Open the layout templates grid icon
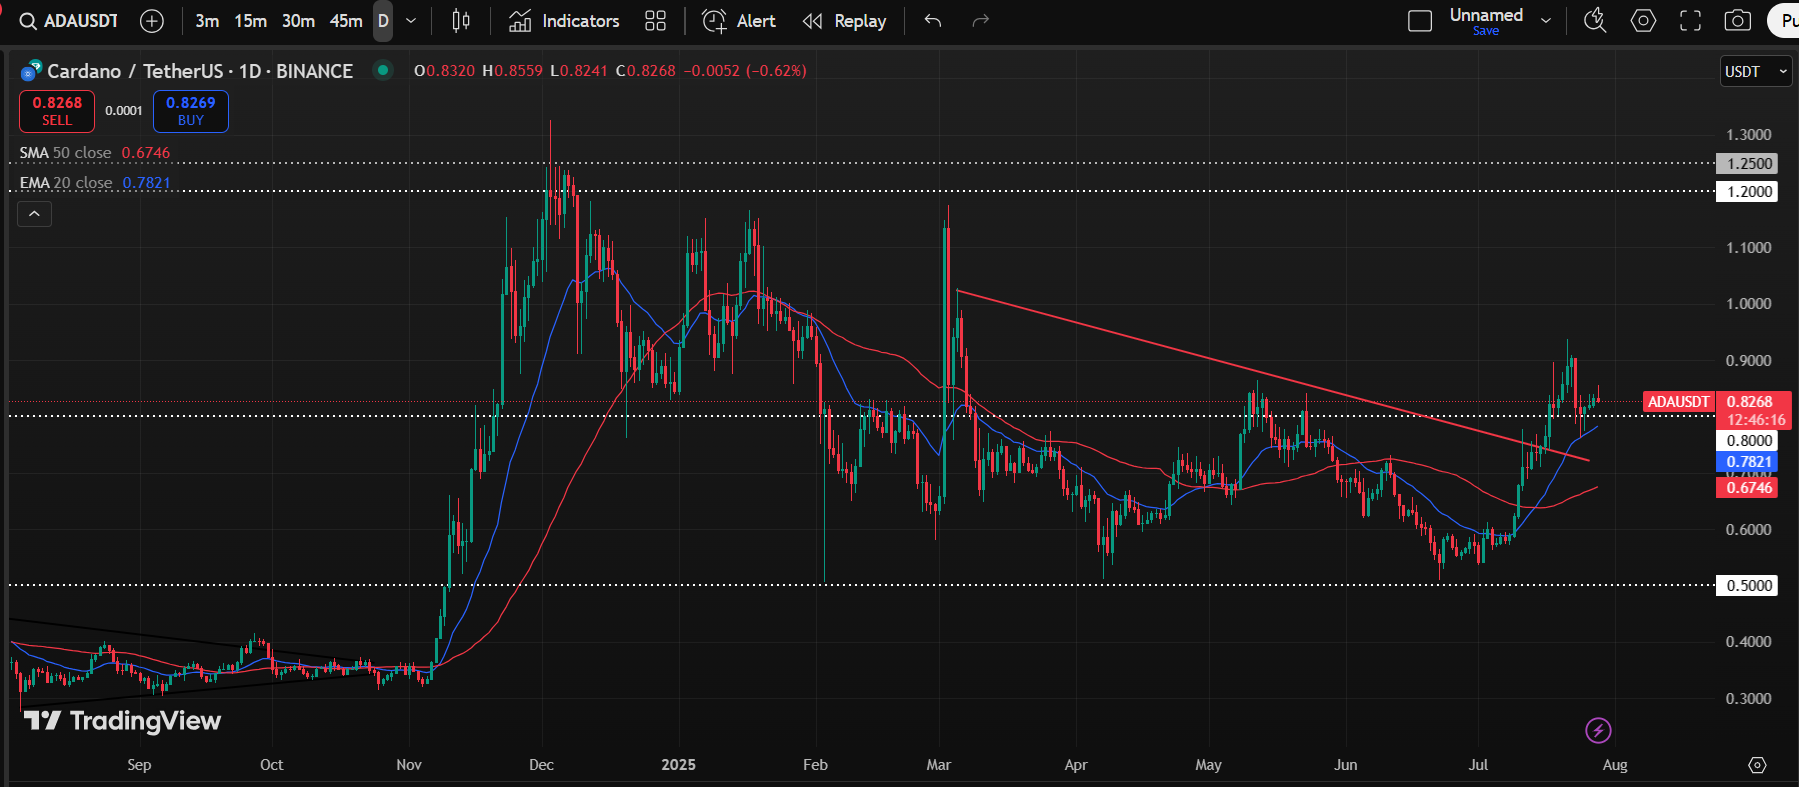Image resolution: width=1799 pixels, height=787 pixels. click(x=655, y=21)
